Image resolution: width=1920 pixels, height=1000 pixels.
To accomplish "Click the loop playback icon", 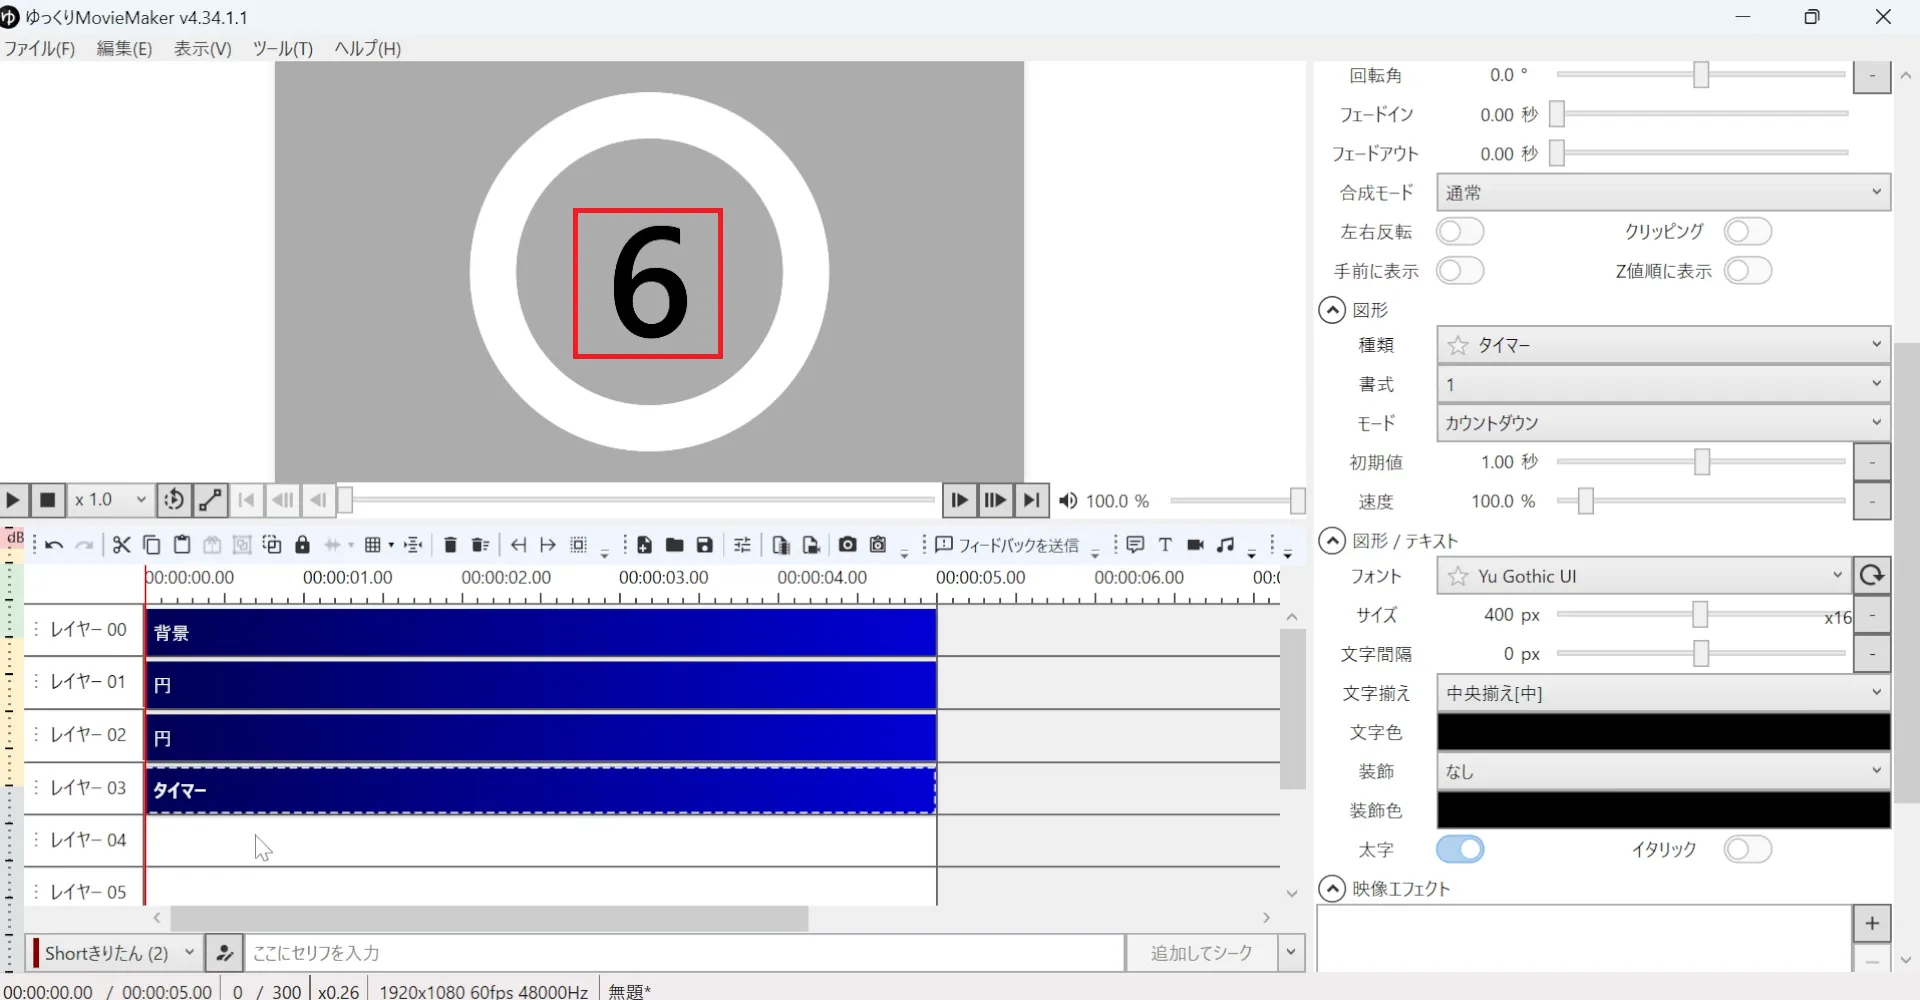I will coord(173,500).
